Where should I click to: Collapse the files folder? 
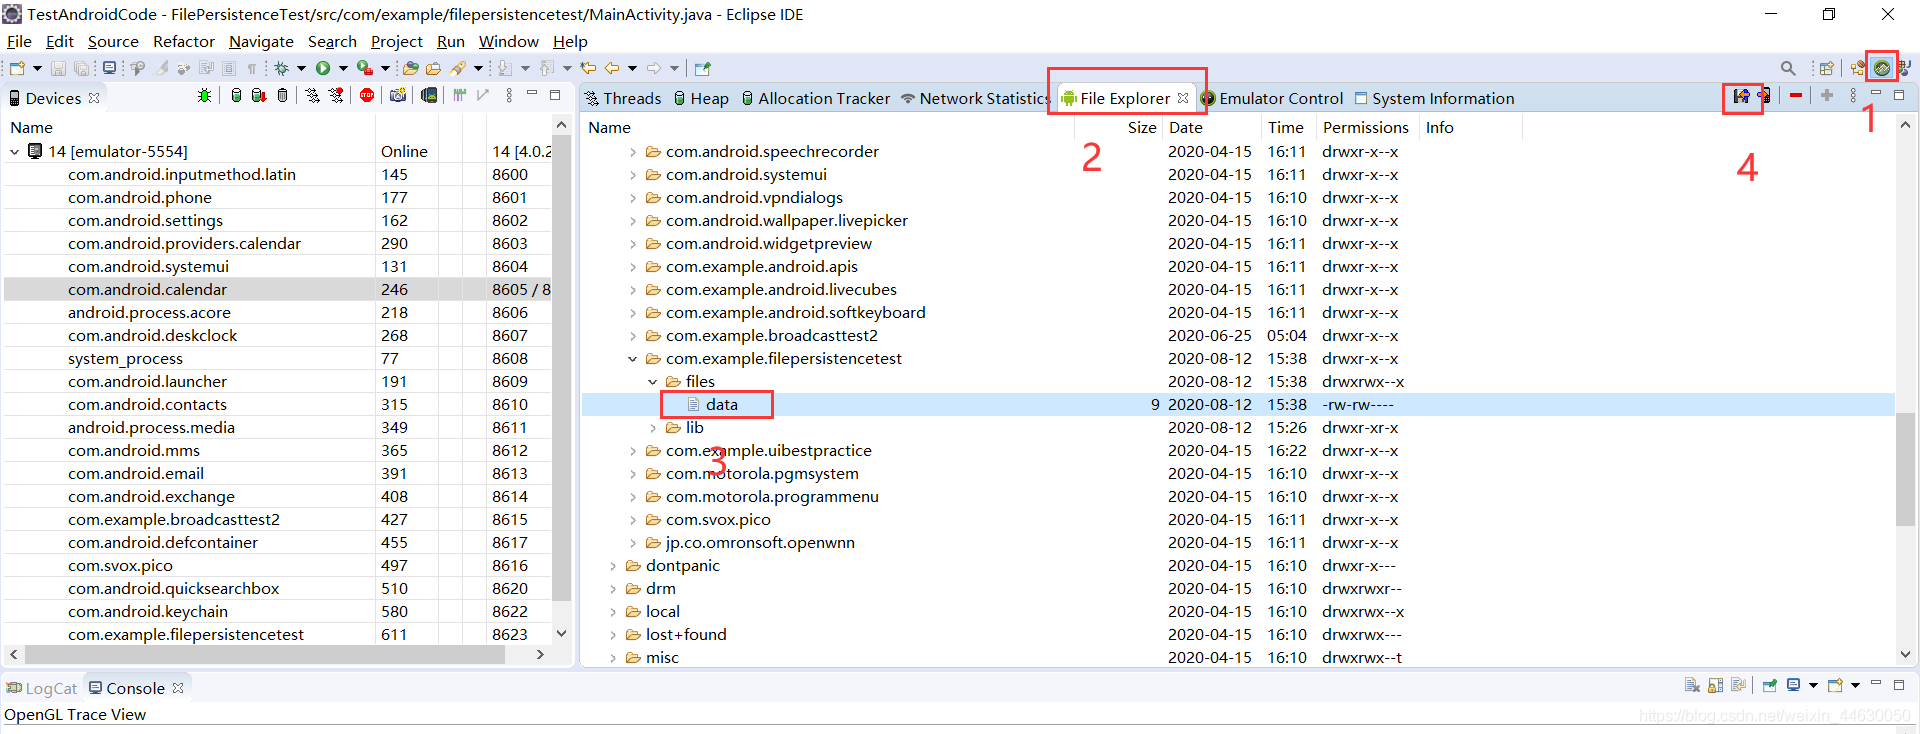tap(653, 382)
